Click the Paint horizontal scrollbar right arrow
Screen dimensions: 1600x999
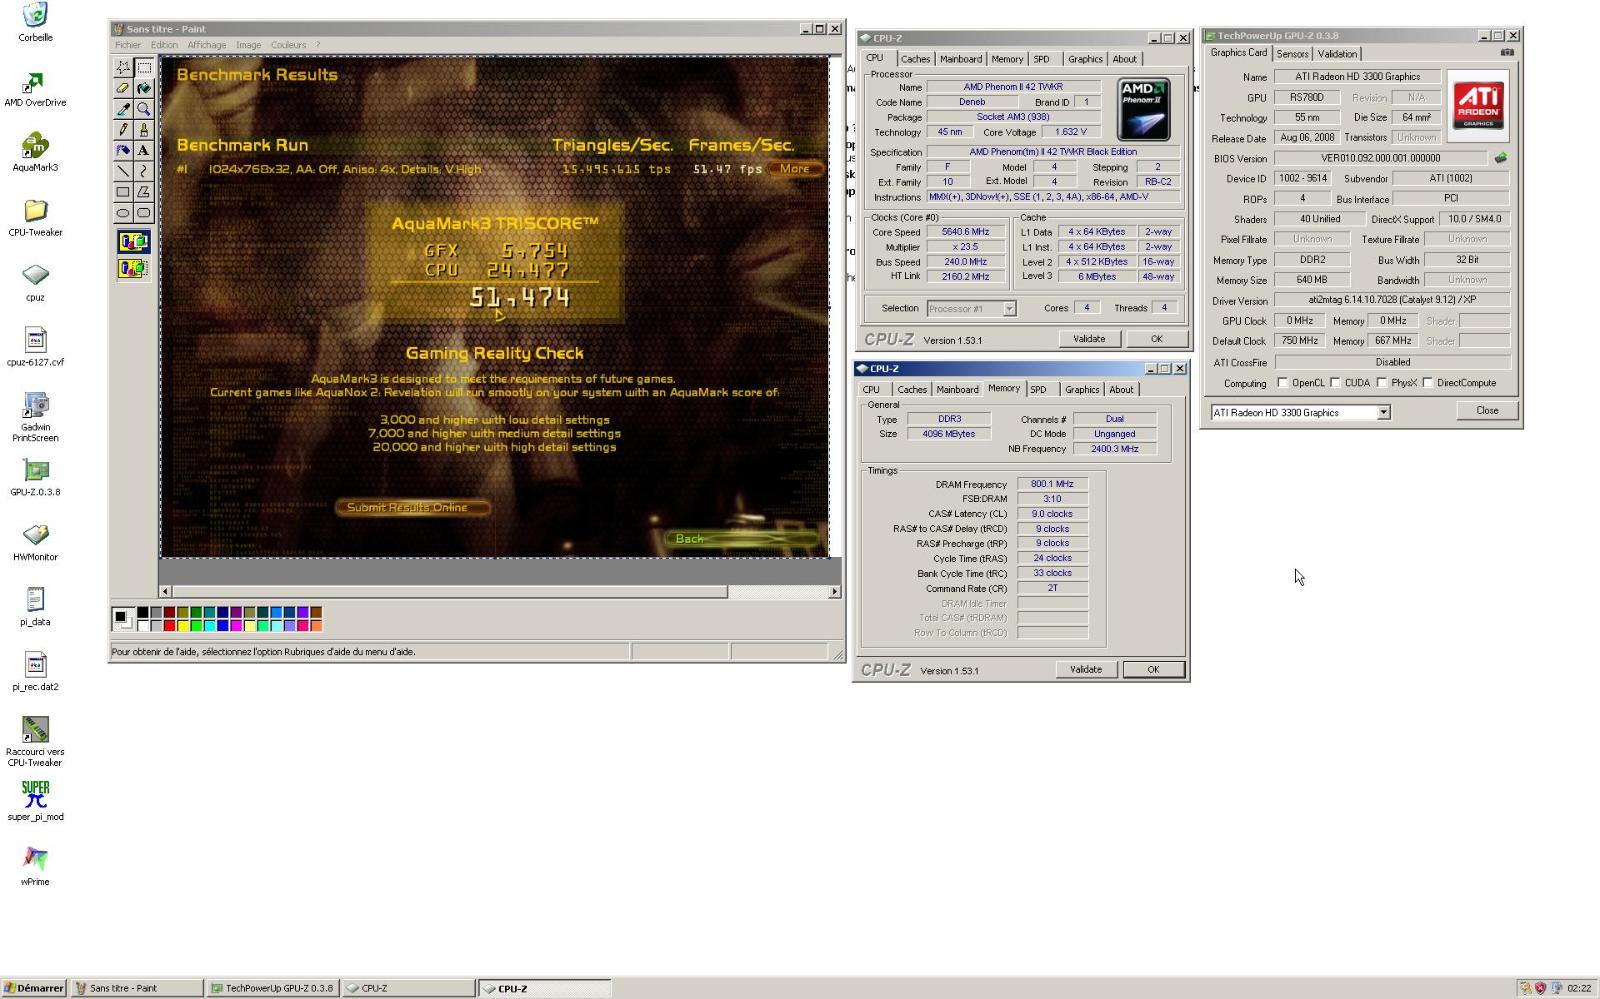(x=835, y=592)
